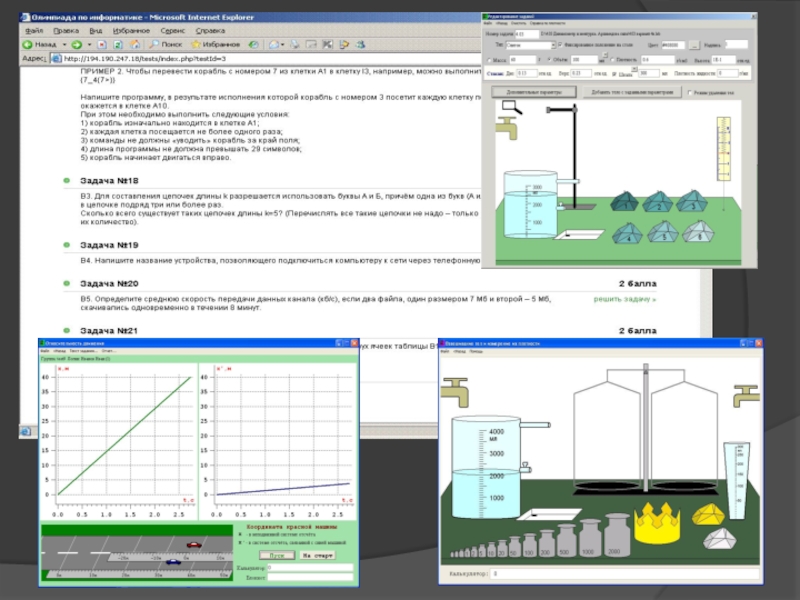Select the Масса radio button
Image resolution: width=800 pixels, height=600 pixels.
tap(489, 59)
